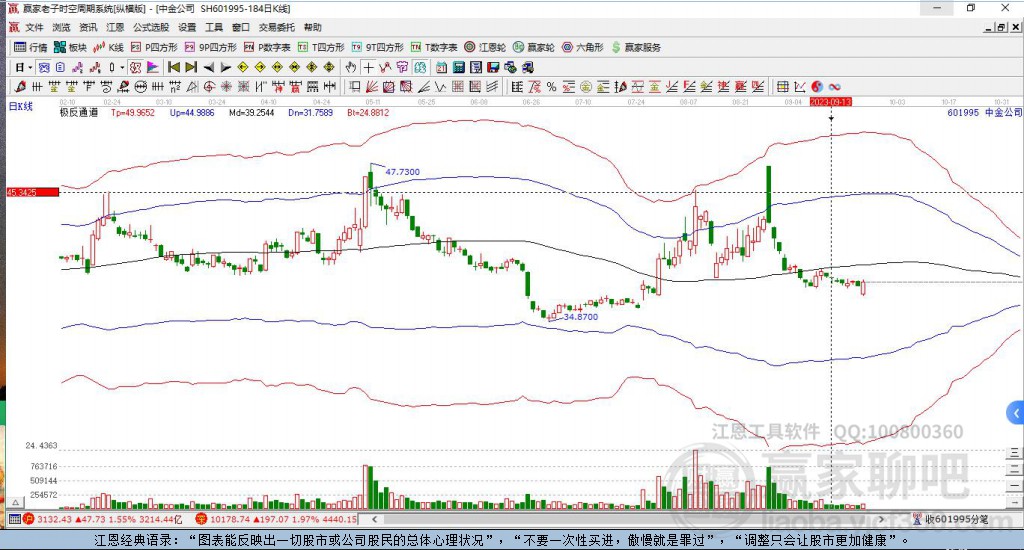Screen dimensions: 1024x550
Task: Click the Md=39.2544 indicator value
Action: point(251,112)
